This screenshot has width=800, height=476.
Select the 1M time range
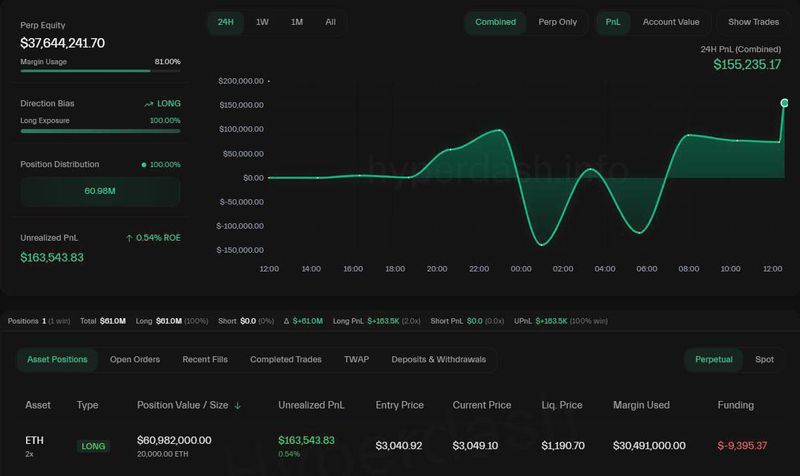[x=297, y=22]
